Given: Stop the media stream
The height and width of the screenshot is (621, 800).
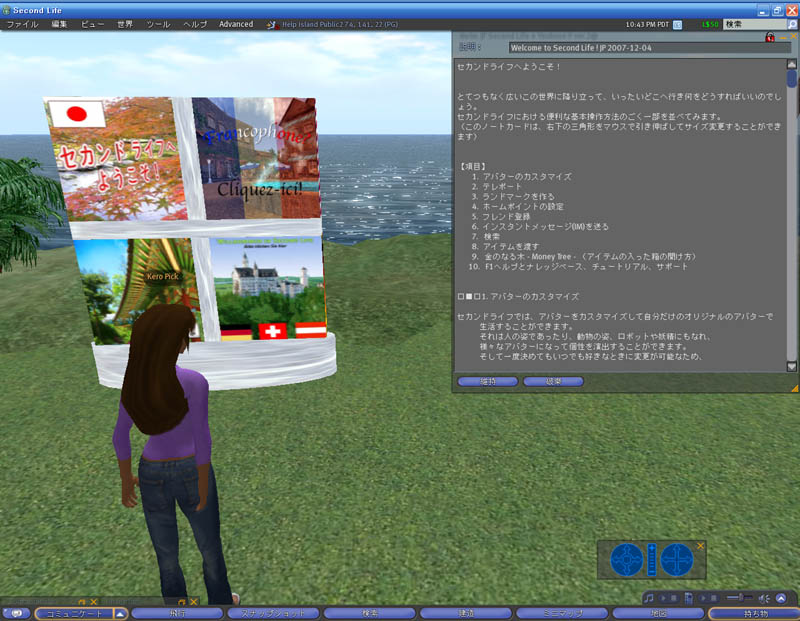Looking at the screenshot, I should (x=713, y=598).
